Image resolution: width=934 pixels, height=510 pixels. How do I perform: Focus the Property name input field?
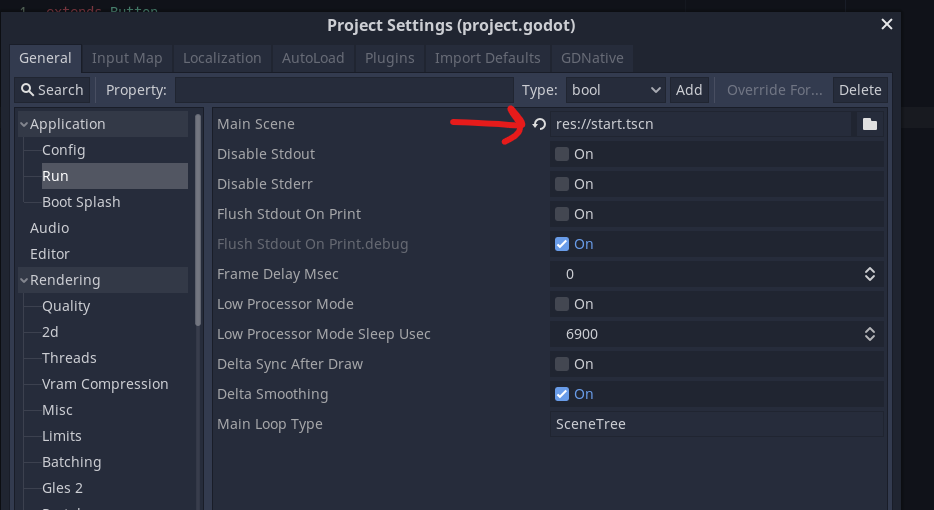[344, 90]
